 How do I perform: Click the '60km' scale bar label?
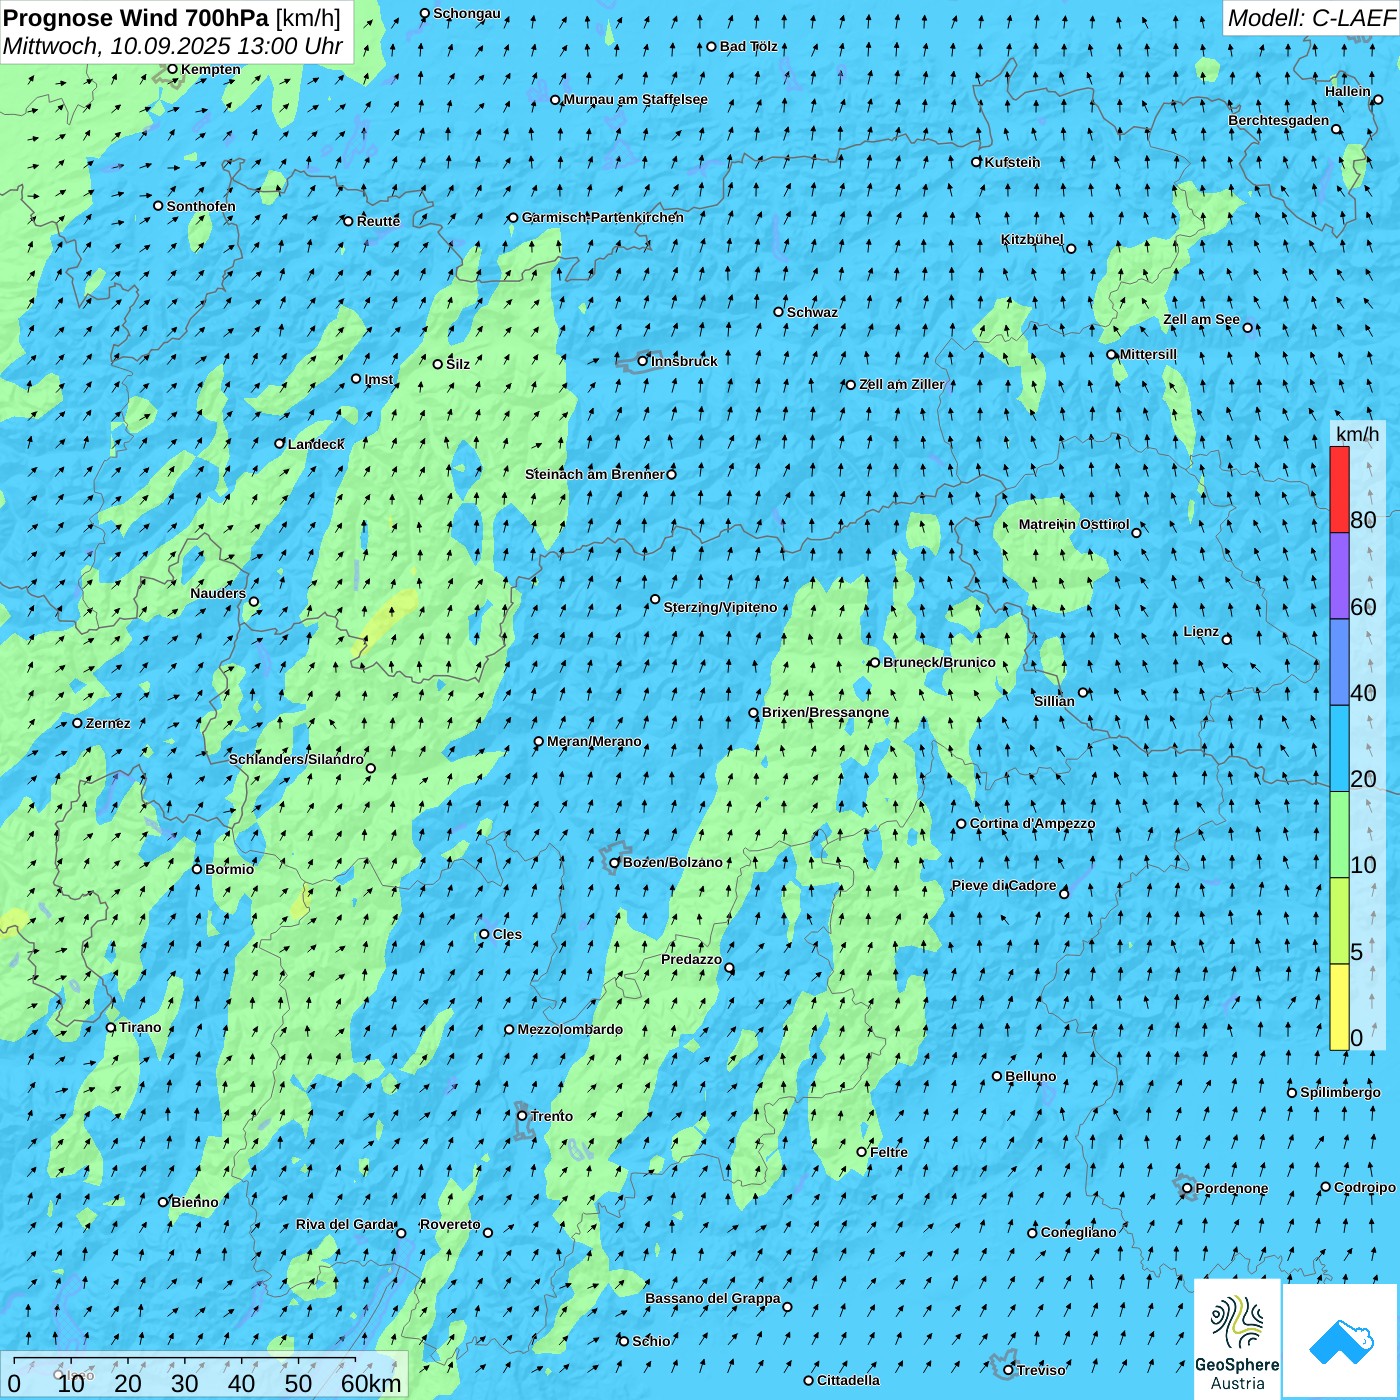pos(371,1383)
